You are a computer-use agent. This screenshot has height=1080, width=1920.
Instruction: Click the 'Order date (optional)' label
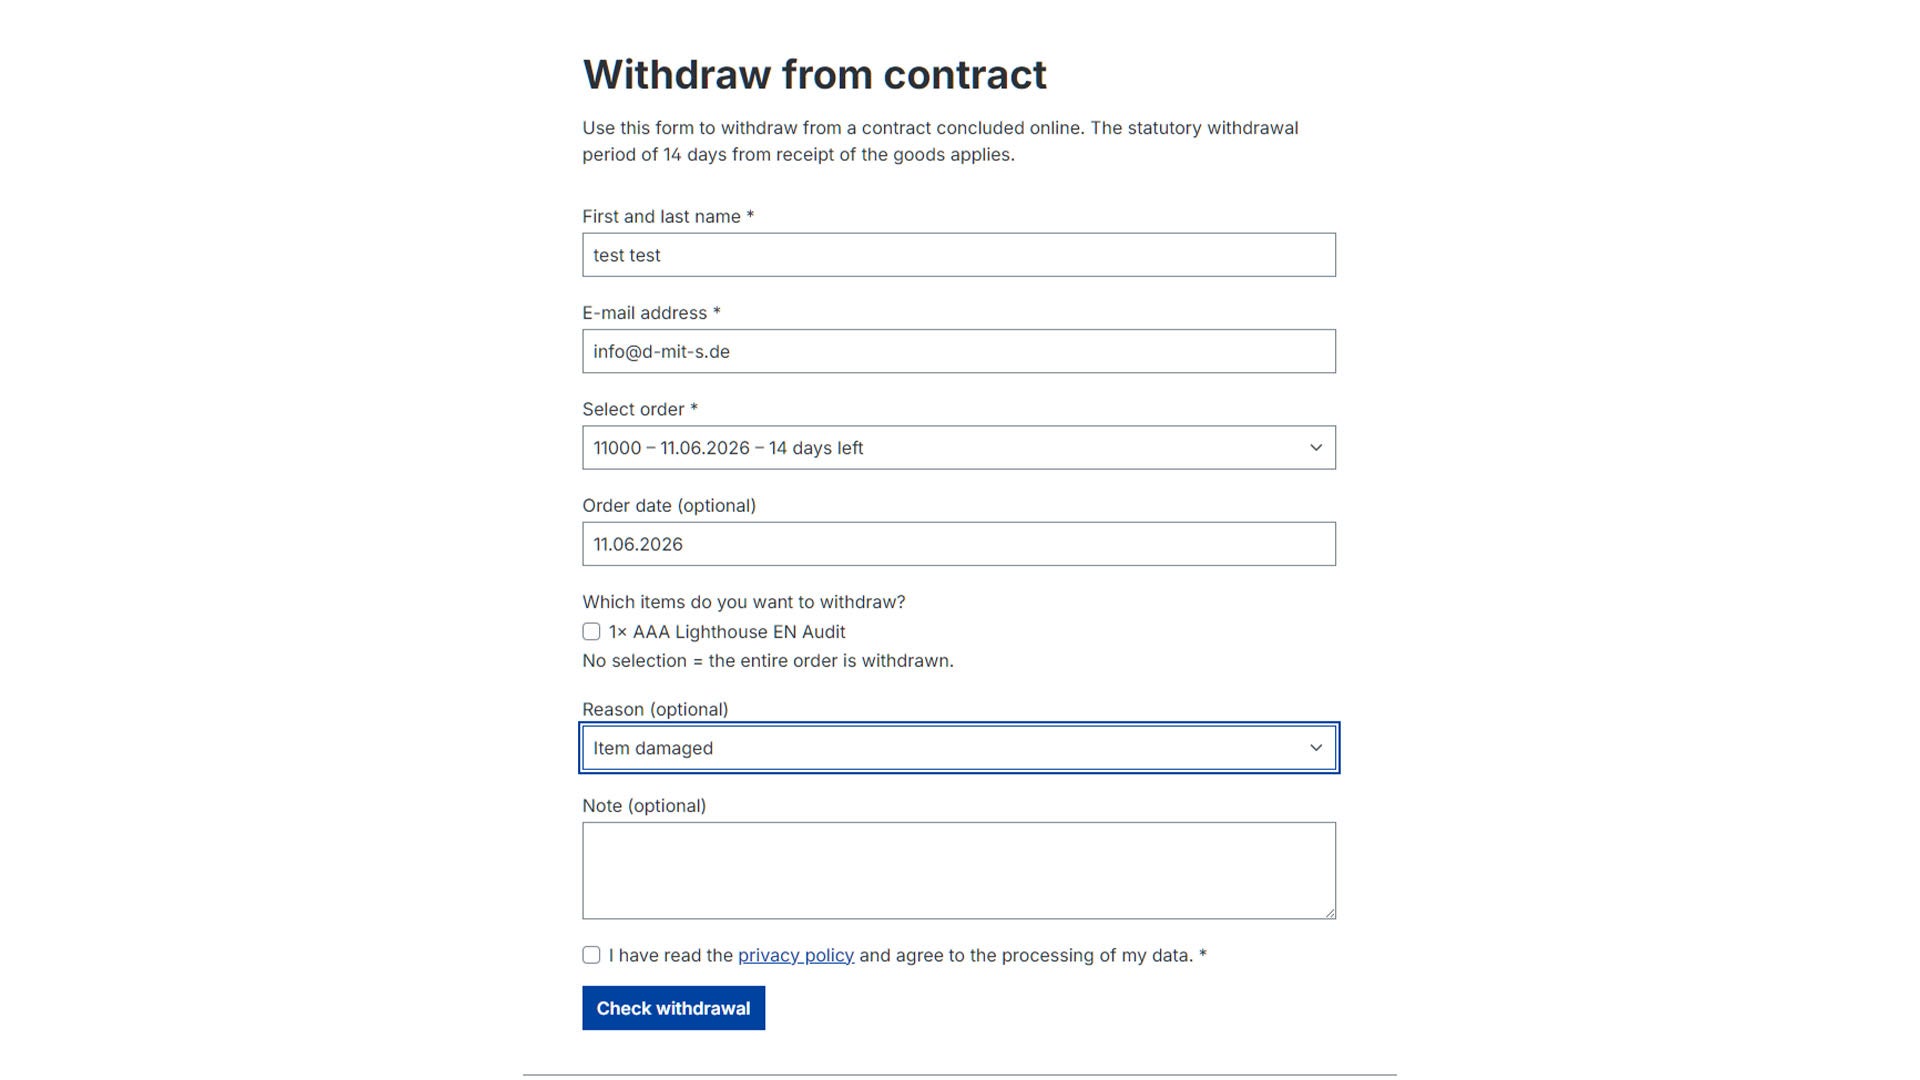point(669,506)
